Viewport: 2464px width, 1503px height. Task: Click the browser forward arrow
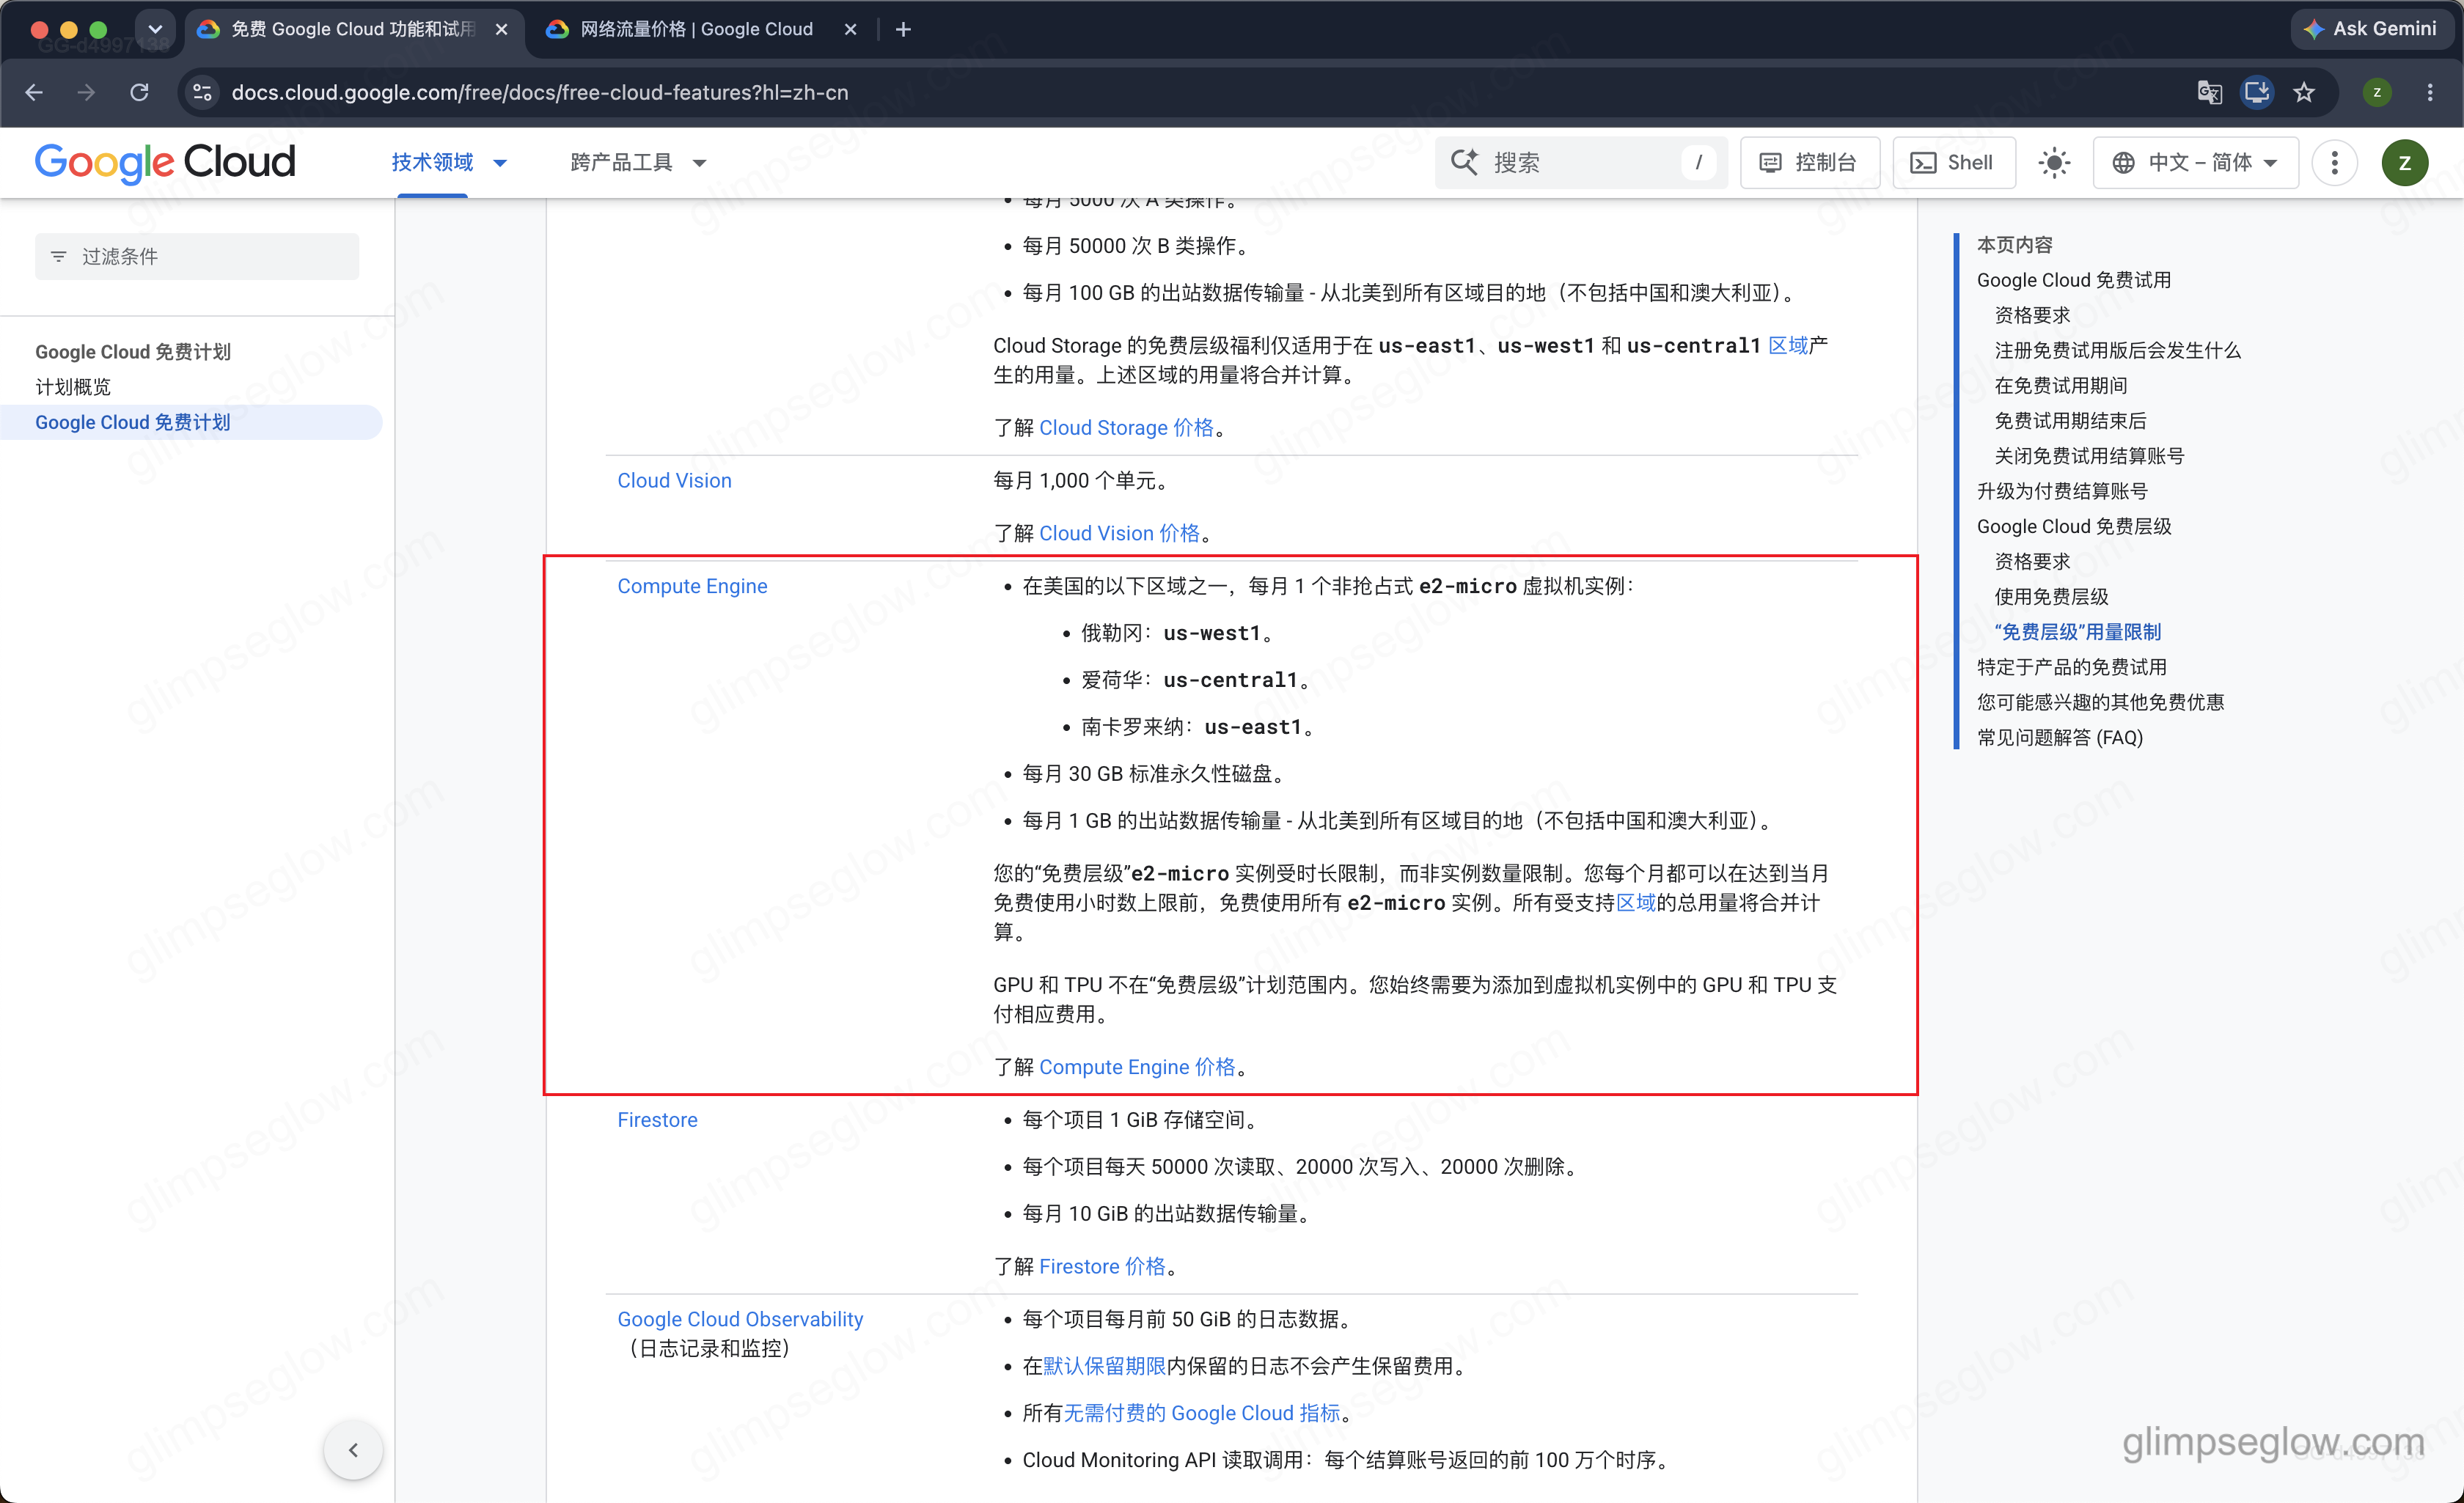coord(87,92)
